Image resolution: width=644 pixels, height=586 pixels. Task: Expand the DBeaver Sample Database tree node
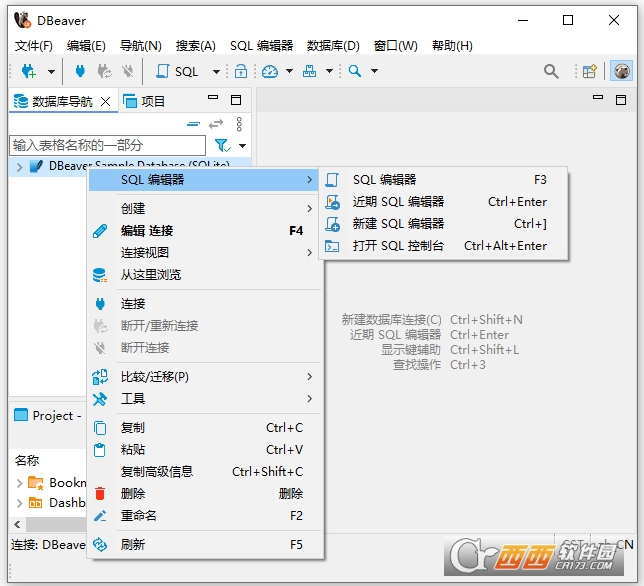coord(19,167)
